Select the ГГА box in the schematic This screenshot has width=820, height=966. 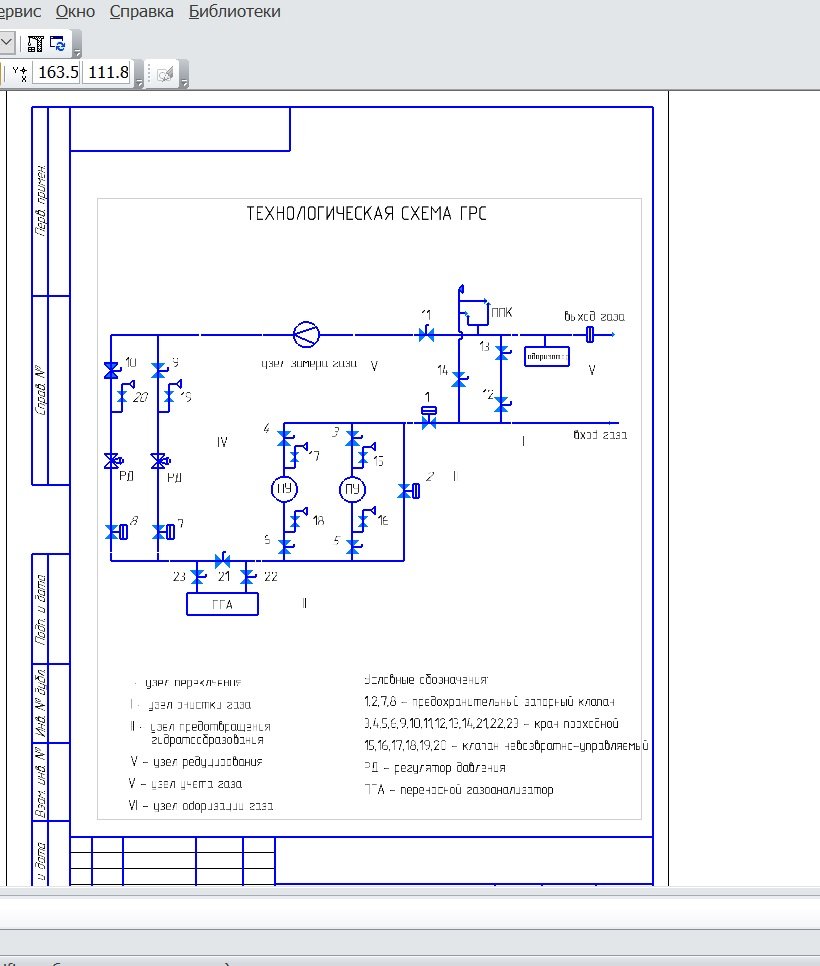(222, 604)
